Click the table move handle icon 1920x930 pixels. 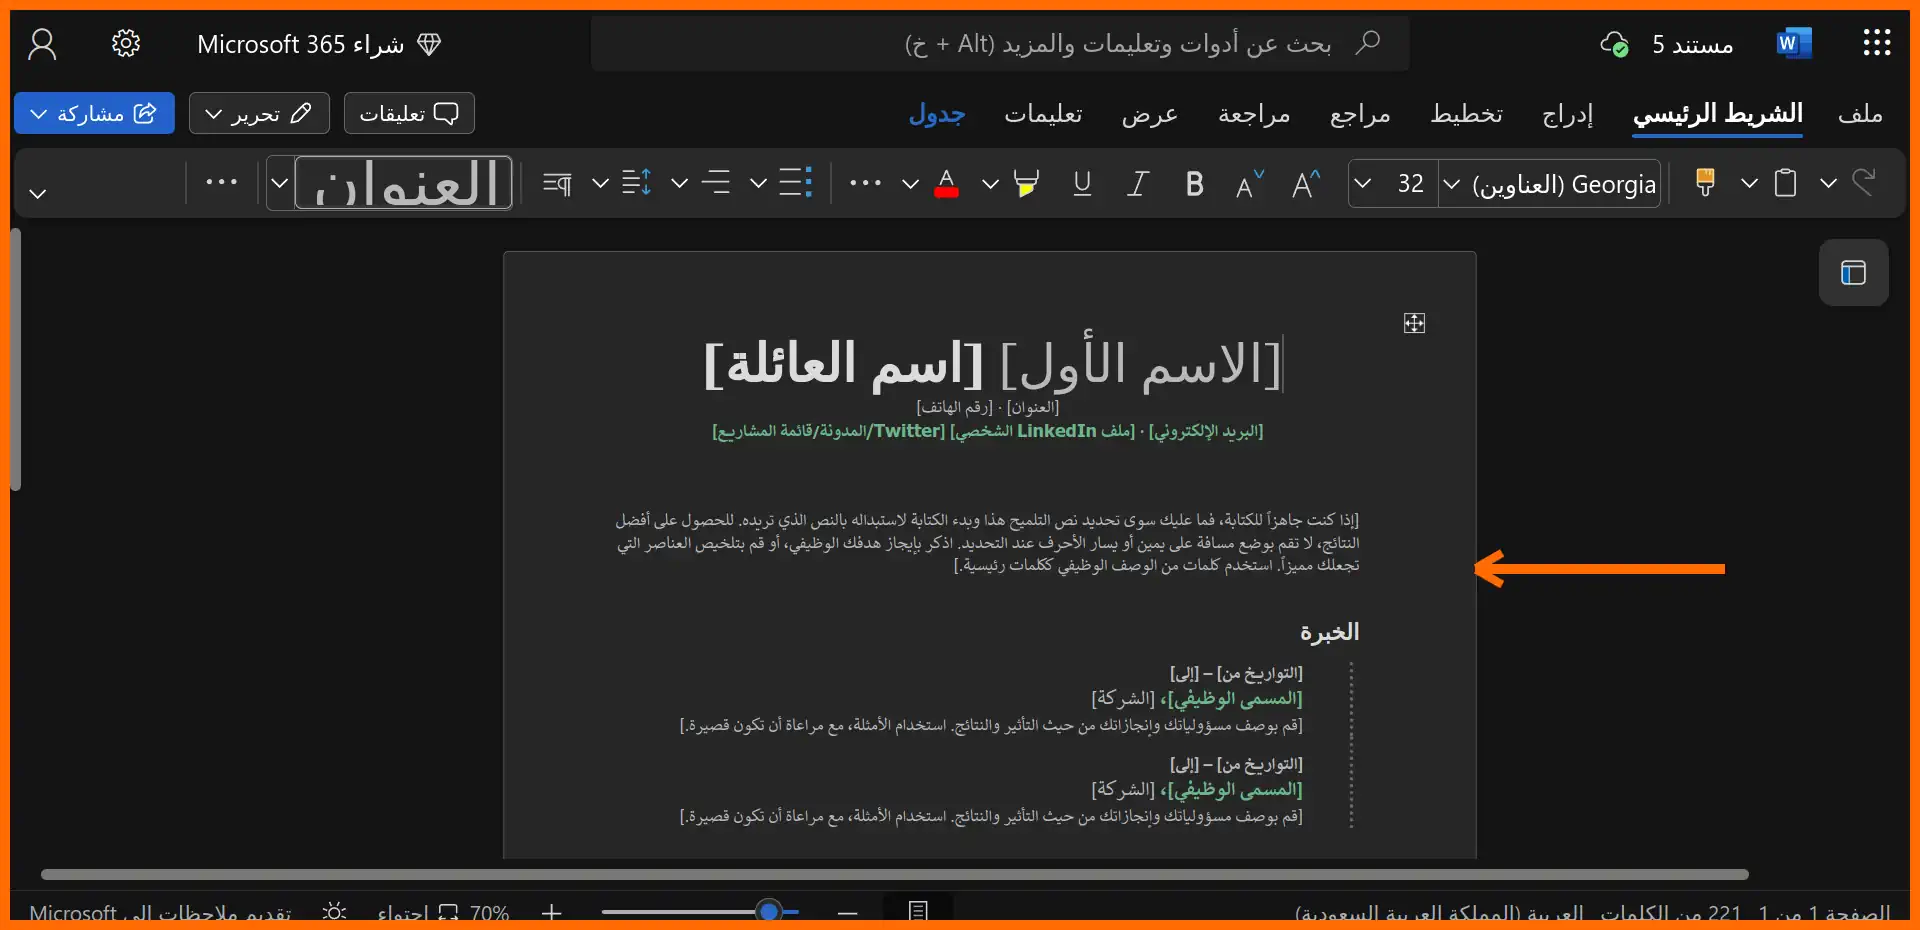coord(1414,323)
